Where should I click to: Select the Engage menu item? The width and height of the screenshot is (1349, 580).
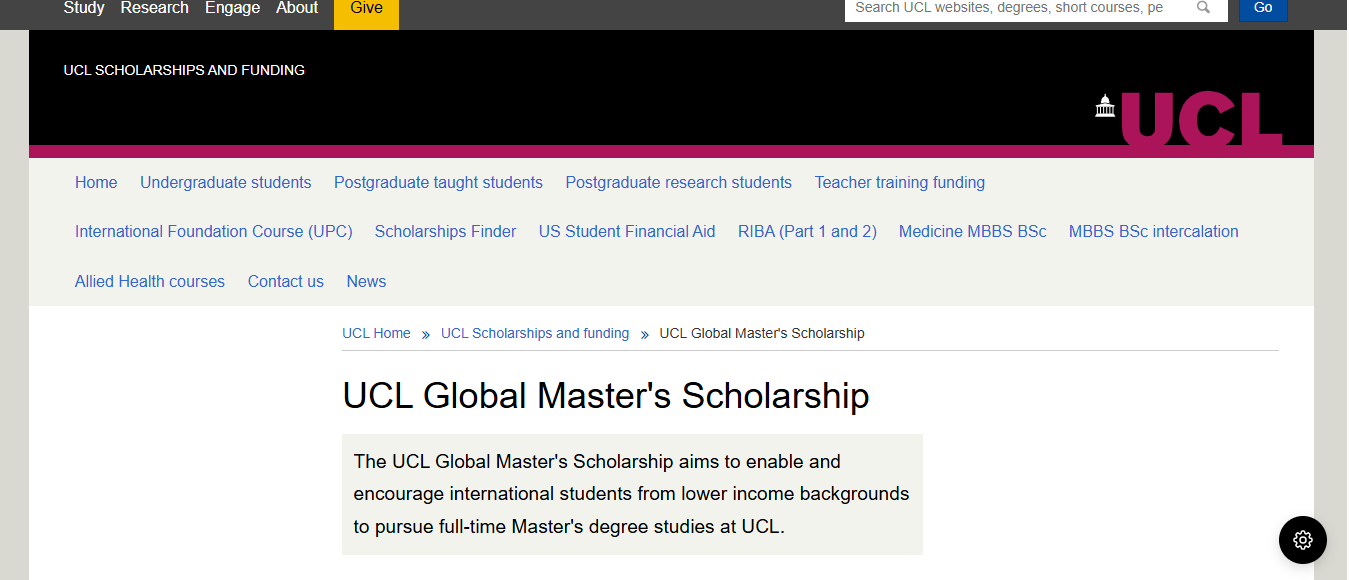pyautogui.click(x=232, y=8)
